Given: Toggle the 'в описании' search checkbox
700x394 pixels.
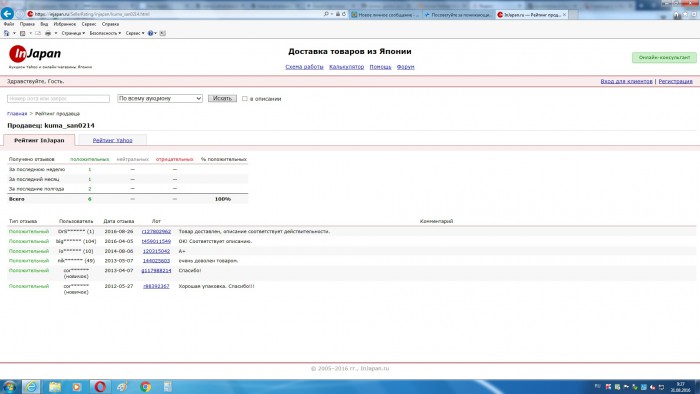Looking at the screenshot, I should coord(245,99).
